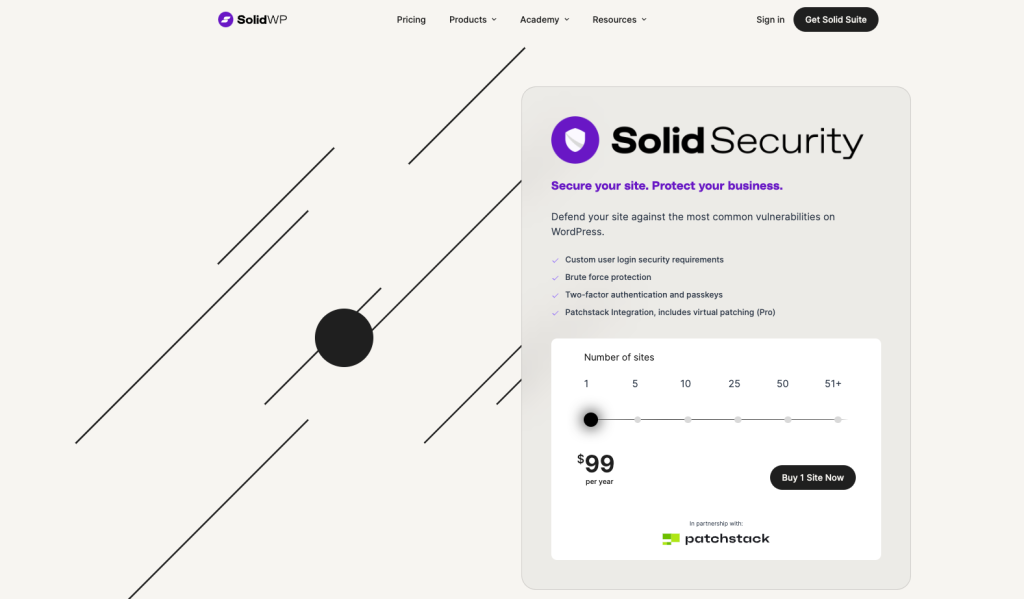The height and width of the screenshot is (599, 1024).
Task: Click the Sign in link
Action: (769, 18)
